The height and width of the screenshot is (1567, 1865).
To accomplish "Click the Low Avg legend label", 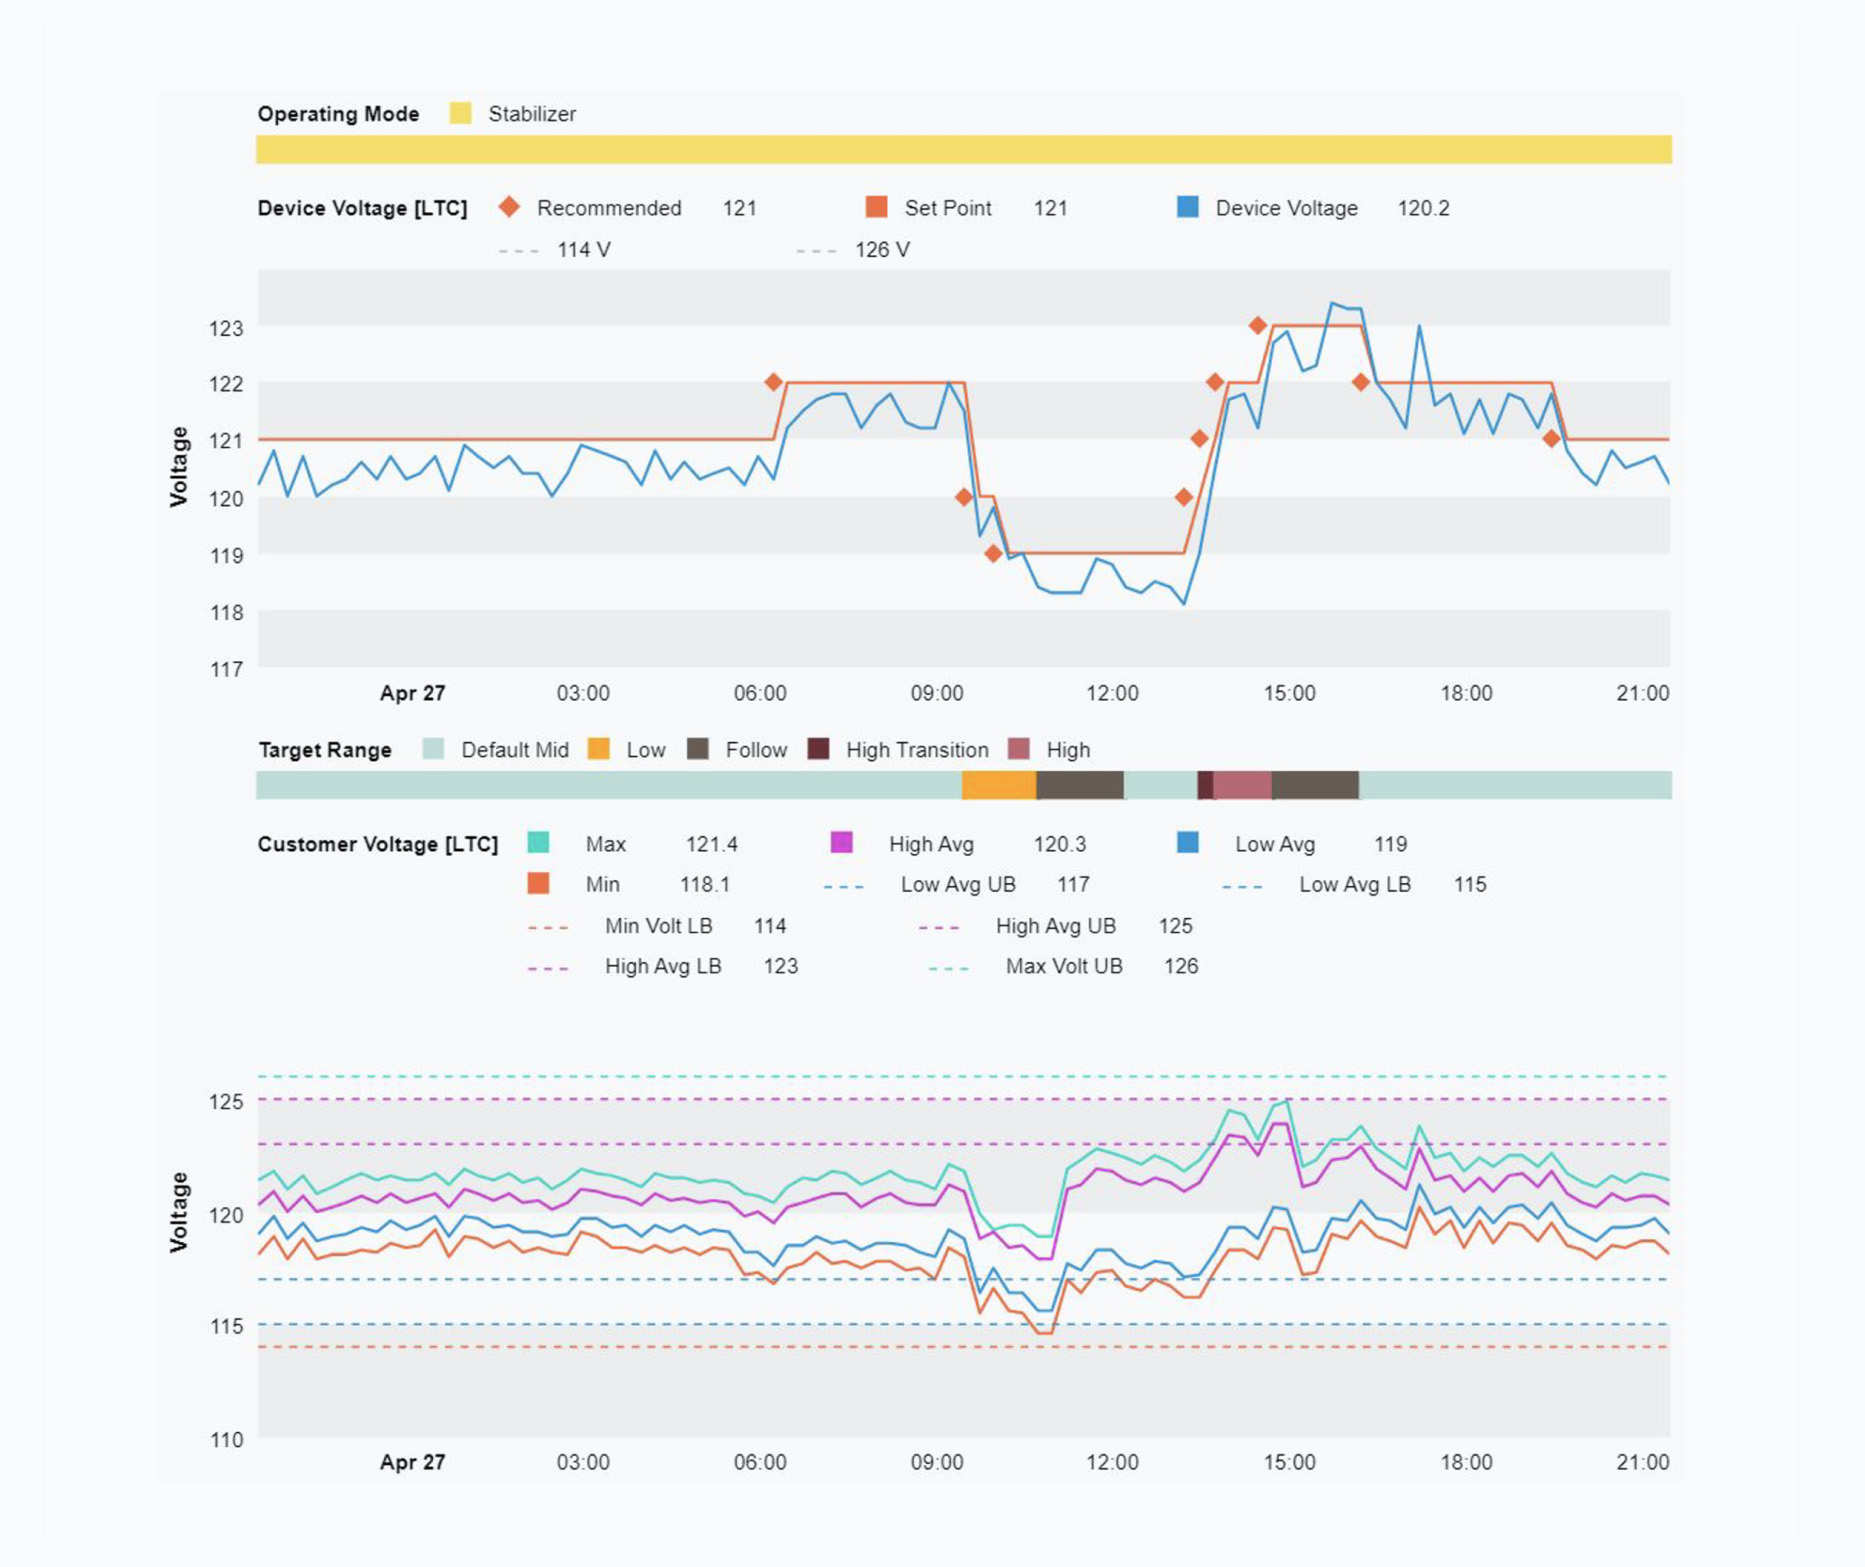I will [1274, 844].
